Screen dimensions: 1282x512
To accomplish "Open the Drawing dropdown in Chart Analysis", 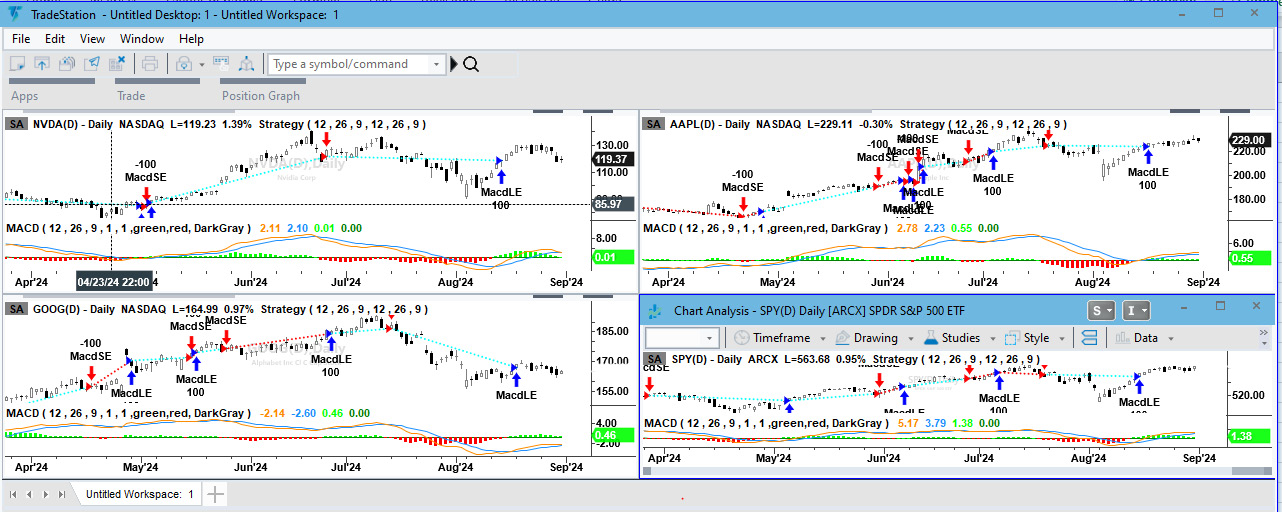I will pyautogui.click(x=874, y=338).
